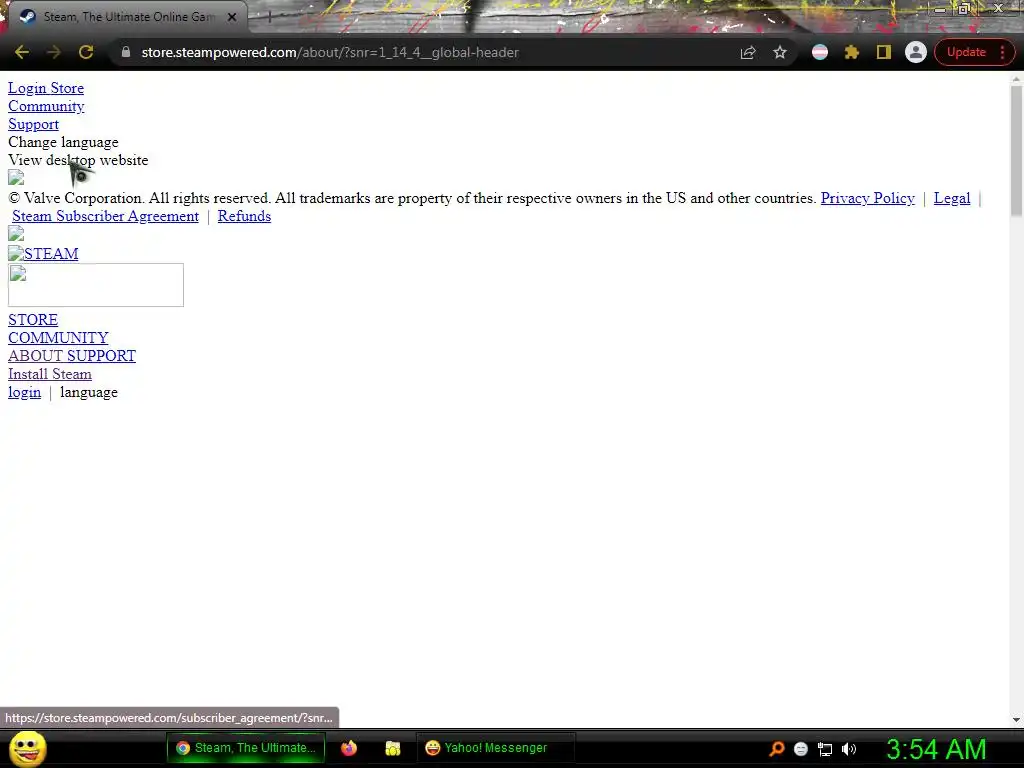Open the Refunds link
This screenshot has height=768, width=1024.
coord(244,216)
